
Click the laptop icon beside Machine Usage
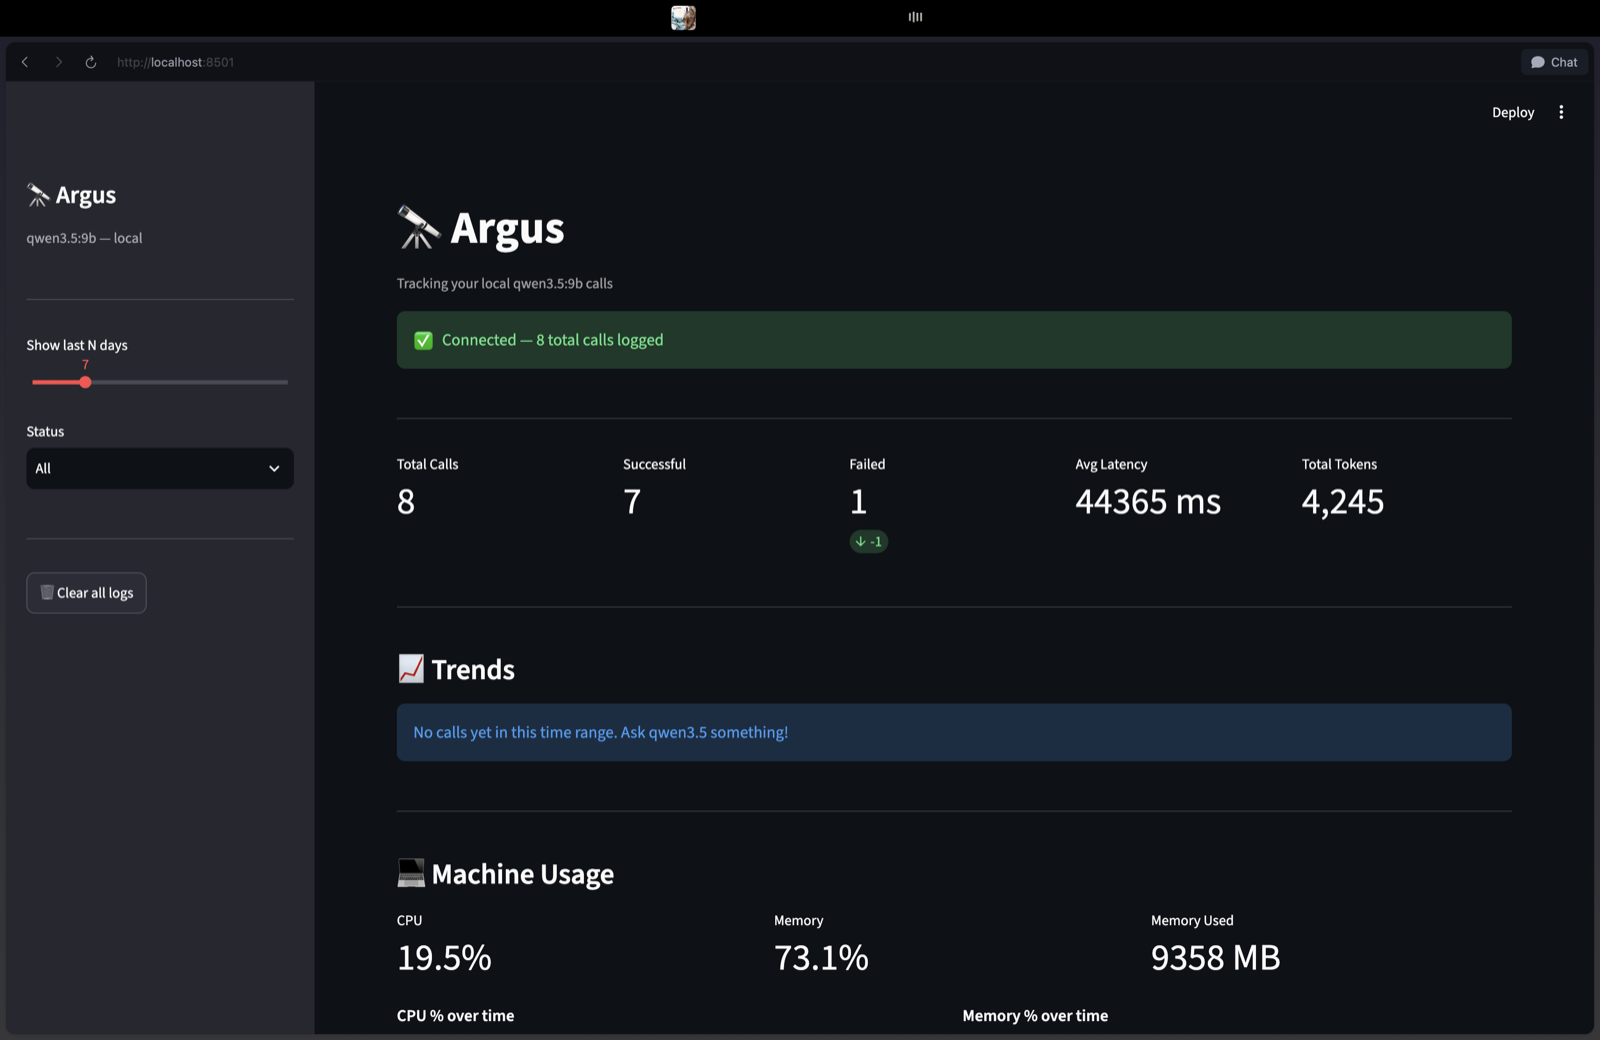coord(411,873)
